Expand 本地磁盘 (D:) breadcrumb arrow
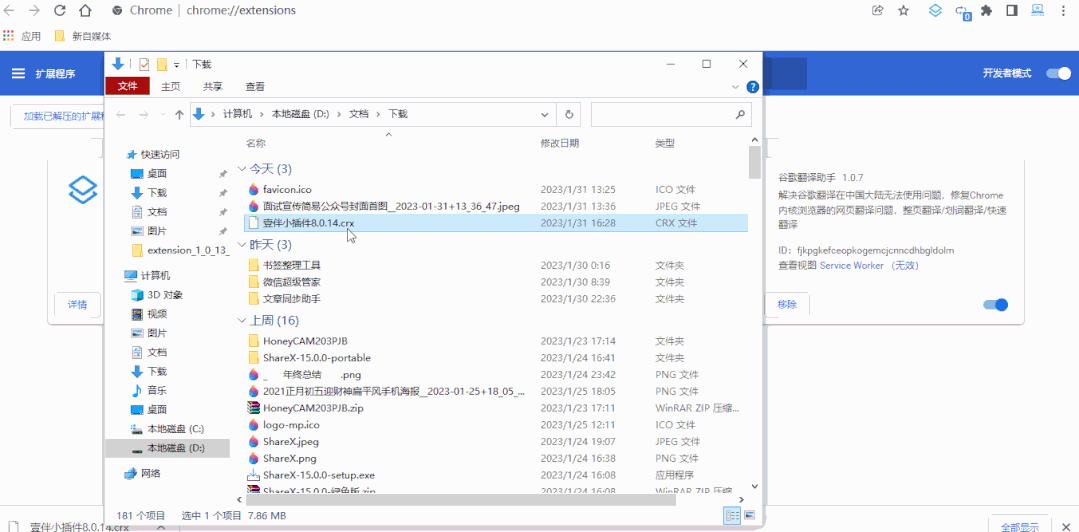Viewport: 1079px width, 532px height. pos(339,114)
